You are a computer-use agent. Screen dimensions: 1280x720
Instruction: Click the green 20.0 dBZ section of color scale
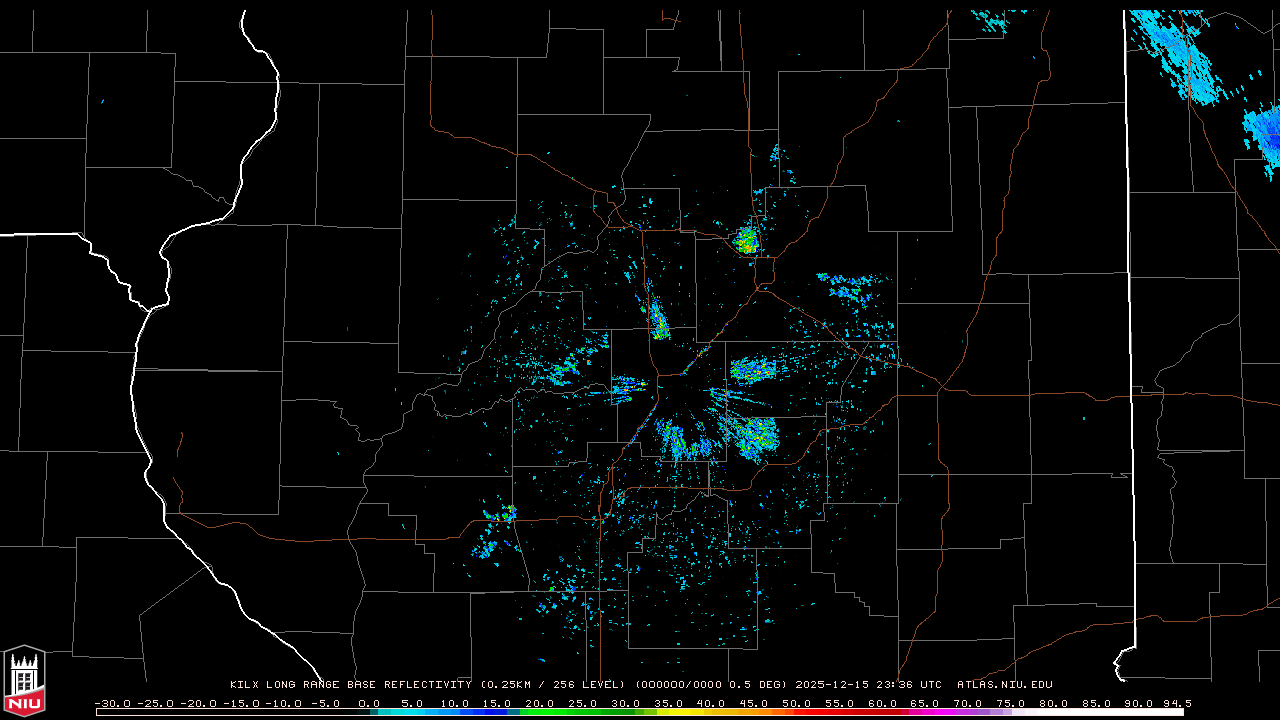point(540,712)
